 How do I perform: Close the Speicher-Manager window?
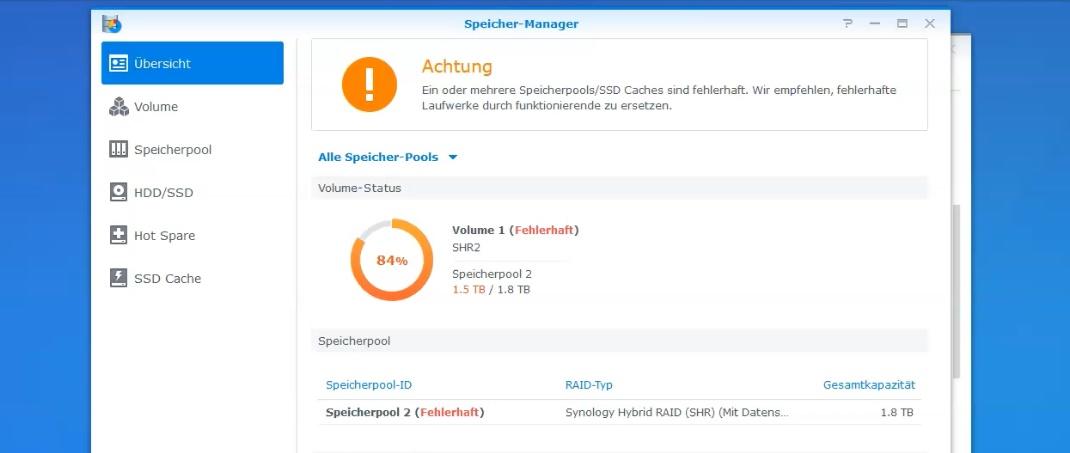tap(929, 24)
